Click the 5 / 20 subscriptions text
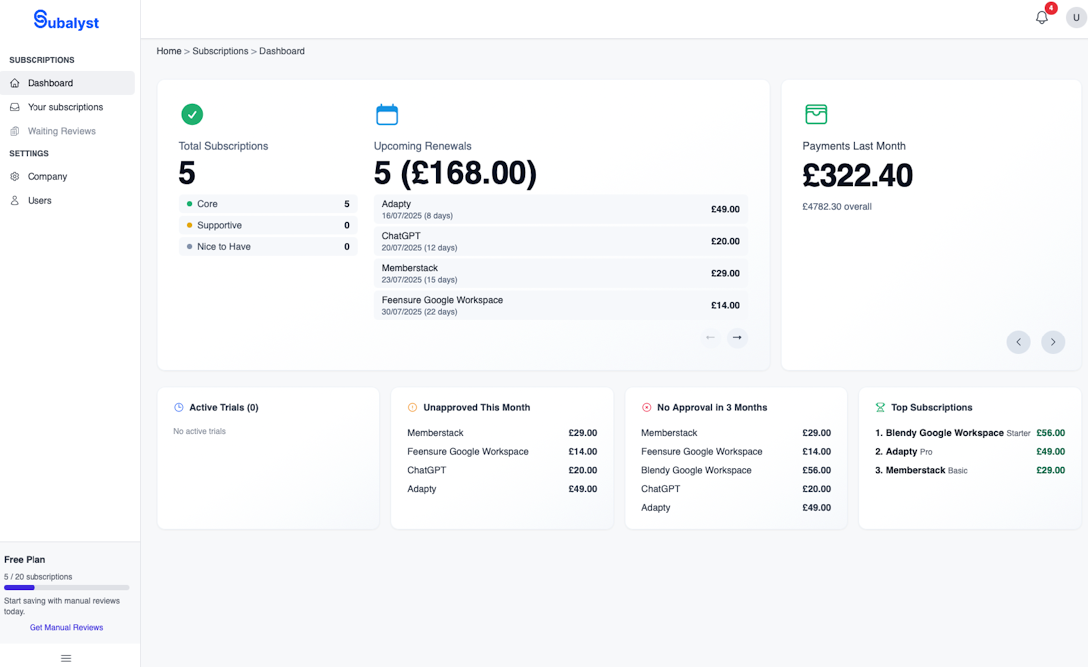This screenshot has width=1088, height=667. pos(38,577)
